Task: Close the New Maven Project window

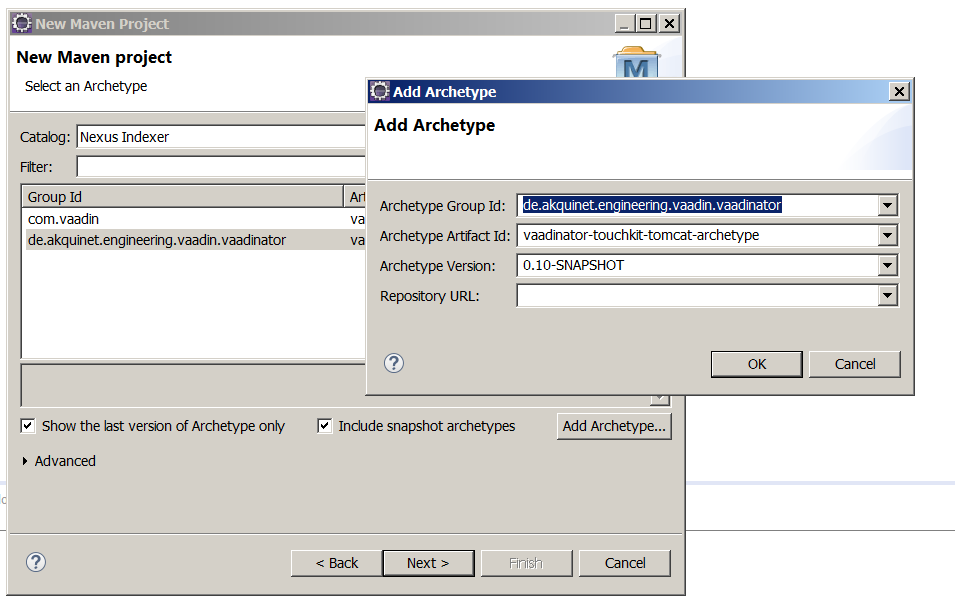Action: (x=669, y=24)
